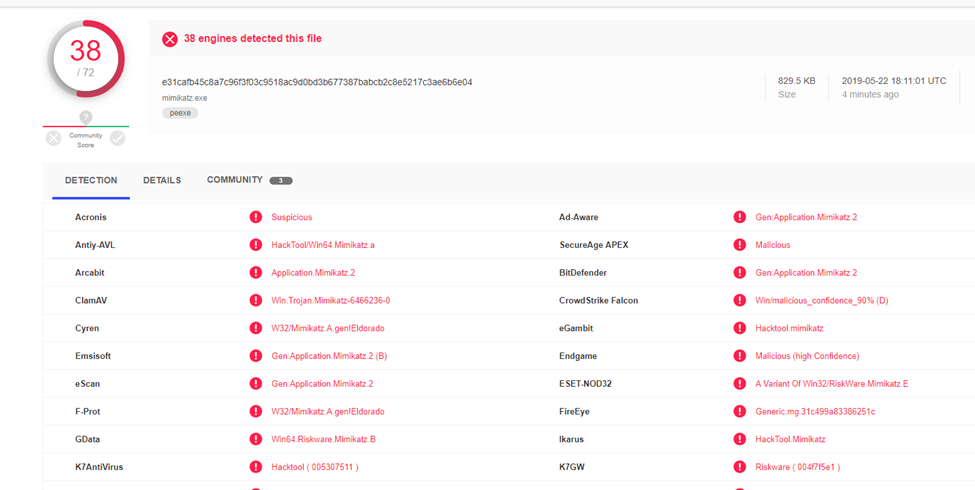This screenshot has height=490, width=975.
Task: Click the 2019-05-22 18:11:01 UTC timestamp
Action: point(894,81)
